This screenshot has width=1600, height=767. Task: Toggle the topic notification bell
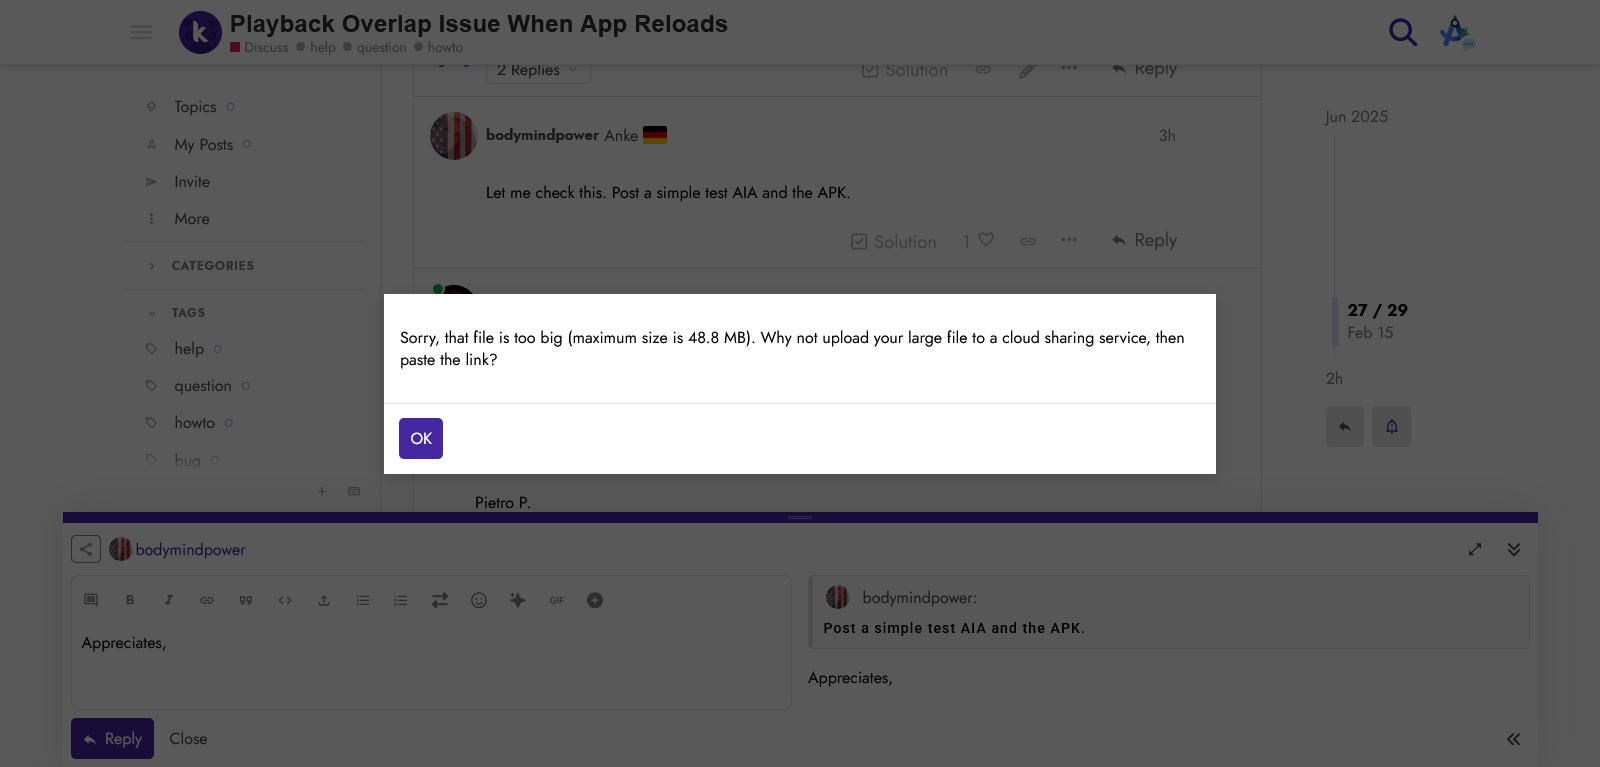point(1391,427)
